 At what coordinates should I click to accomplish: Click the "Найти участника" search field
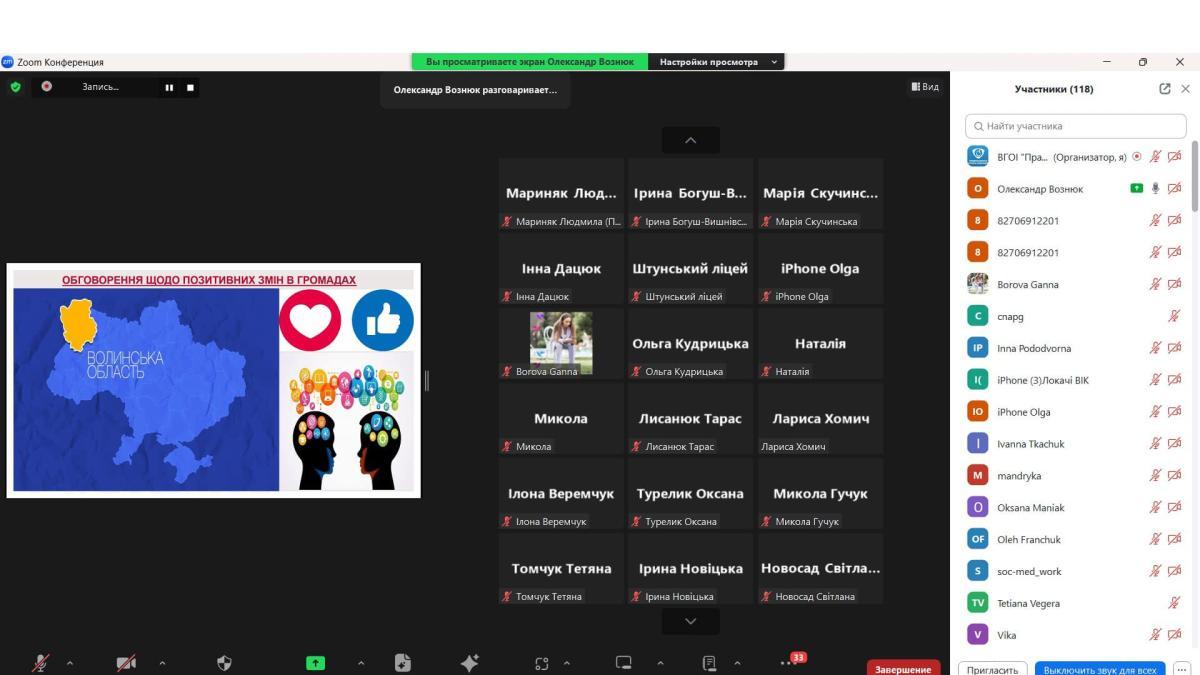[1075, 126]
